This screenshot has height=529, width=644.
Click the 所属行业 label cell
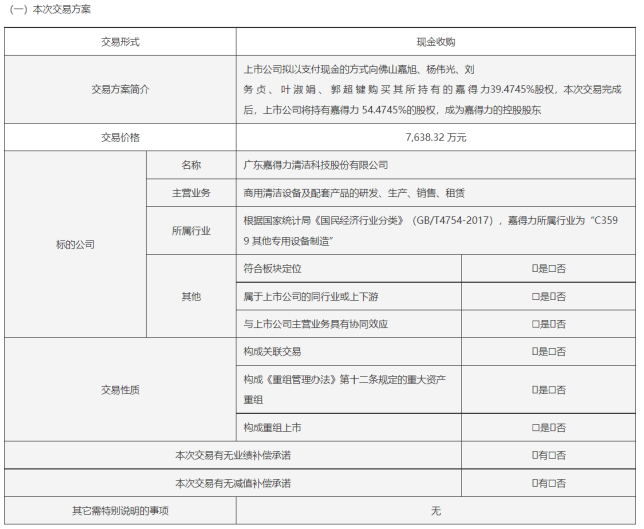(x=191, y=230)
